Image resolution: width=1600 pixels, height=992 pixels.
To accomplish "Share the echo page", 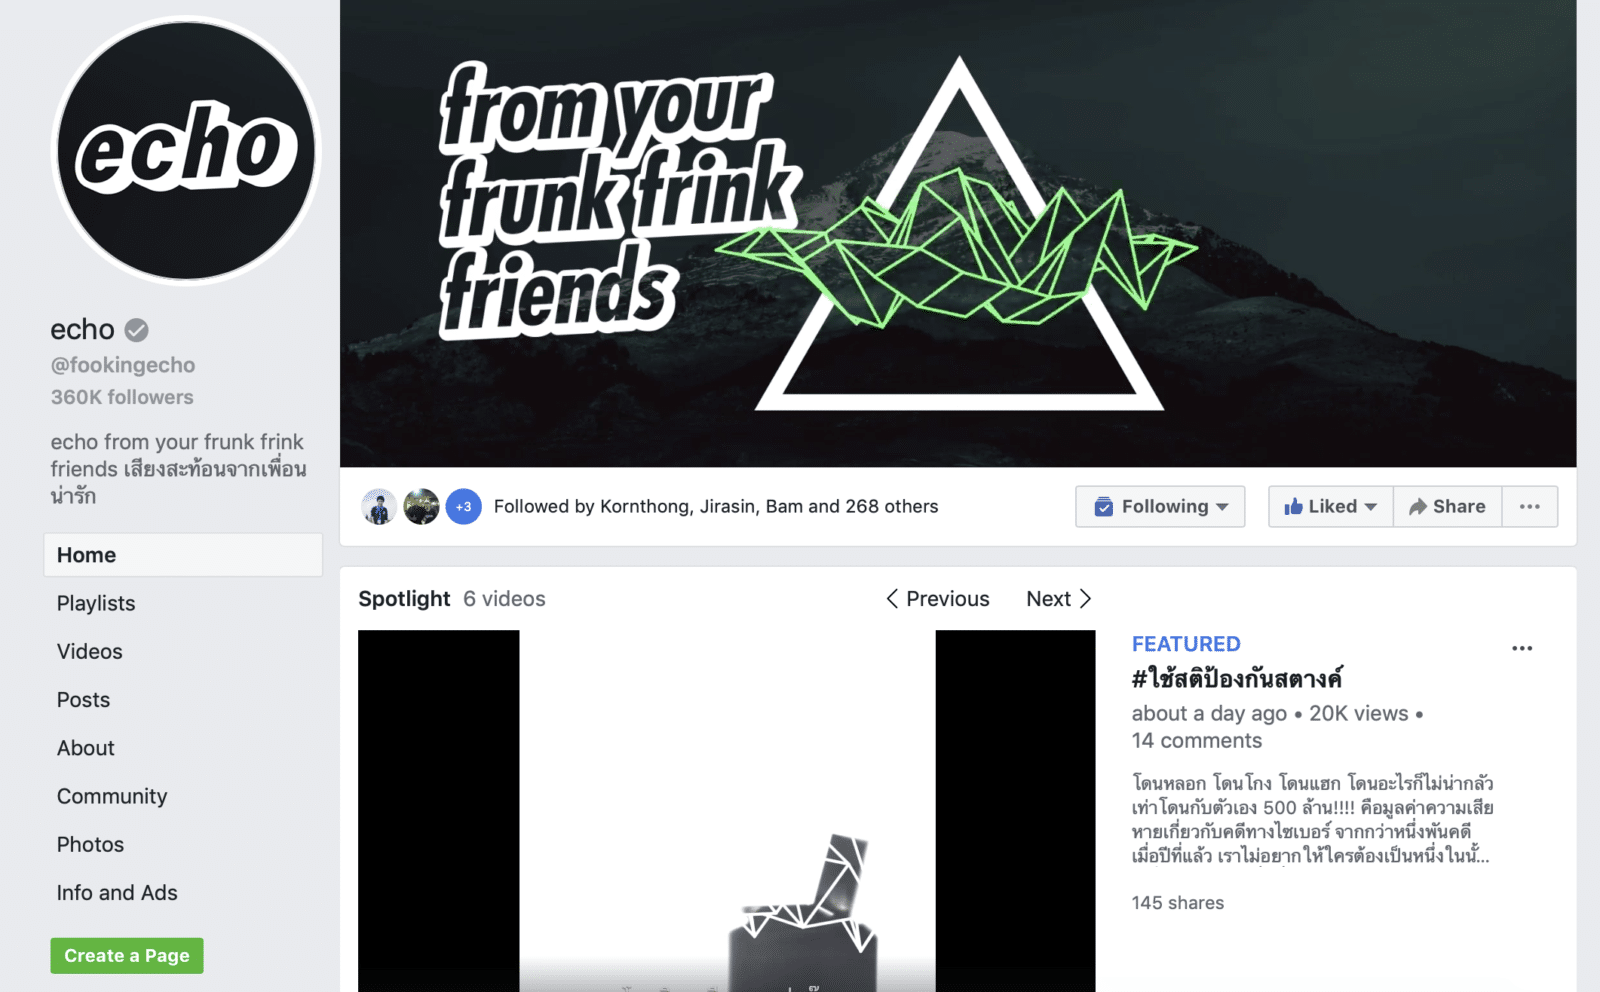I will point(1447,506).
